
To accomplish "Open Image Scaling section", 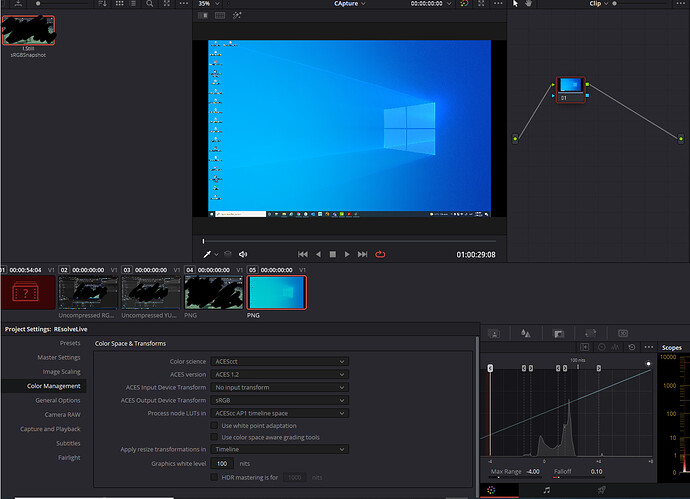I will point(61,372).
